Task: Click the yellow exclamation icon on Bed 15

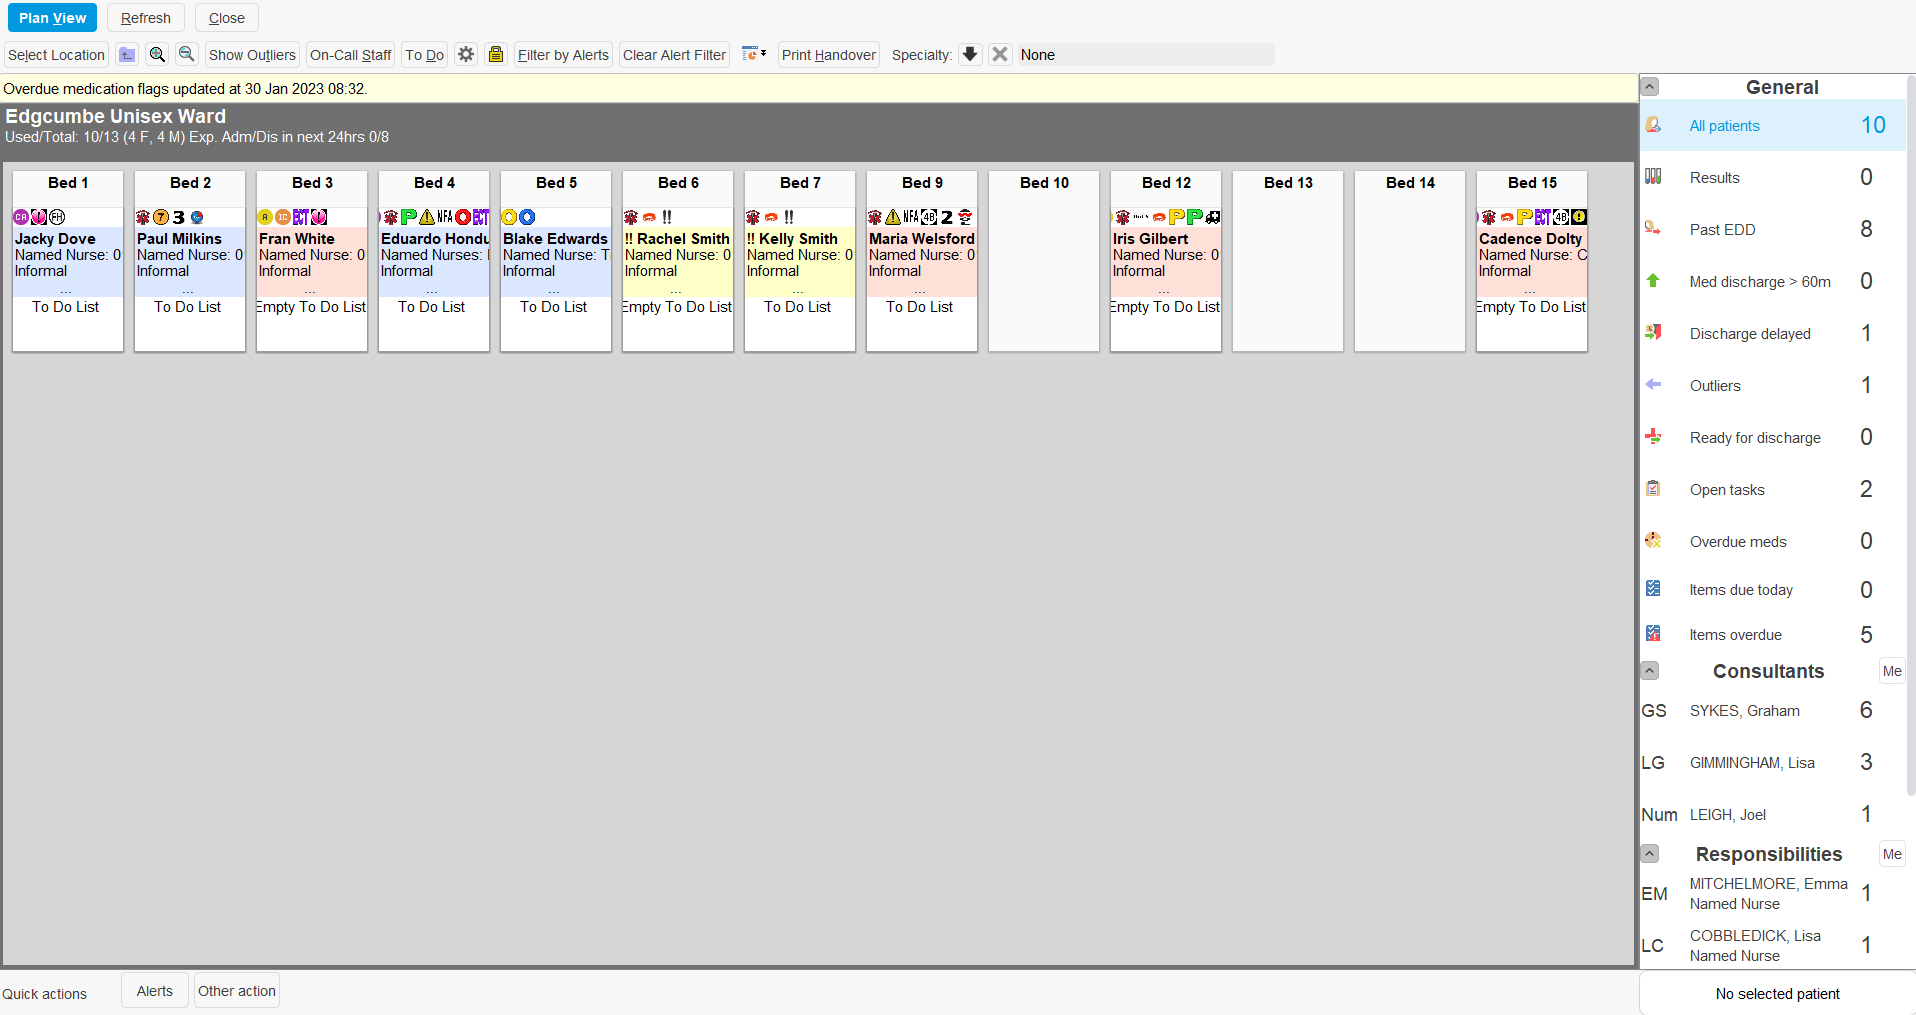Action: click(1579, 217)
